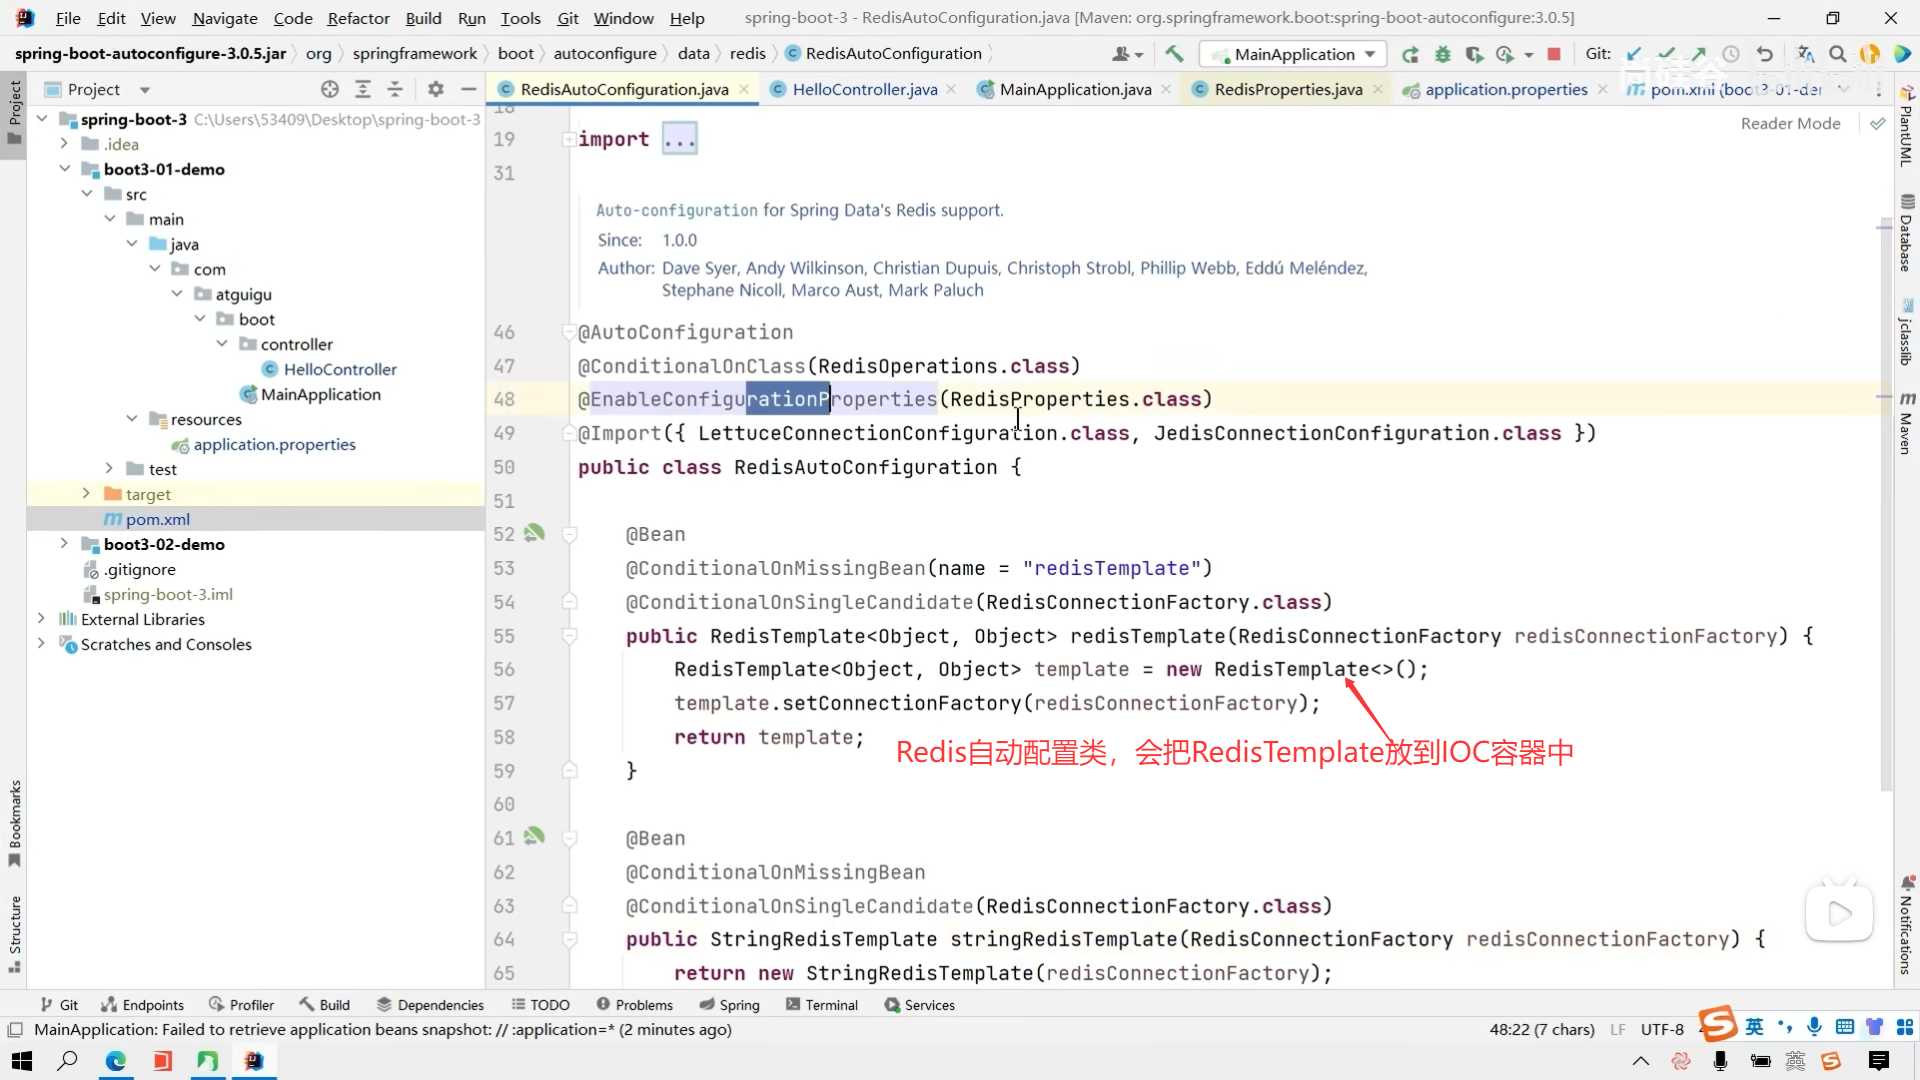
Task: Stop the running application
Action: [x=1554, y=54]
